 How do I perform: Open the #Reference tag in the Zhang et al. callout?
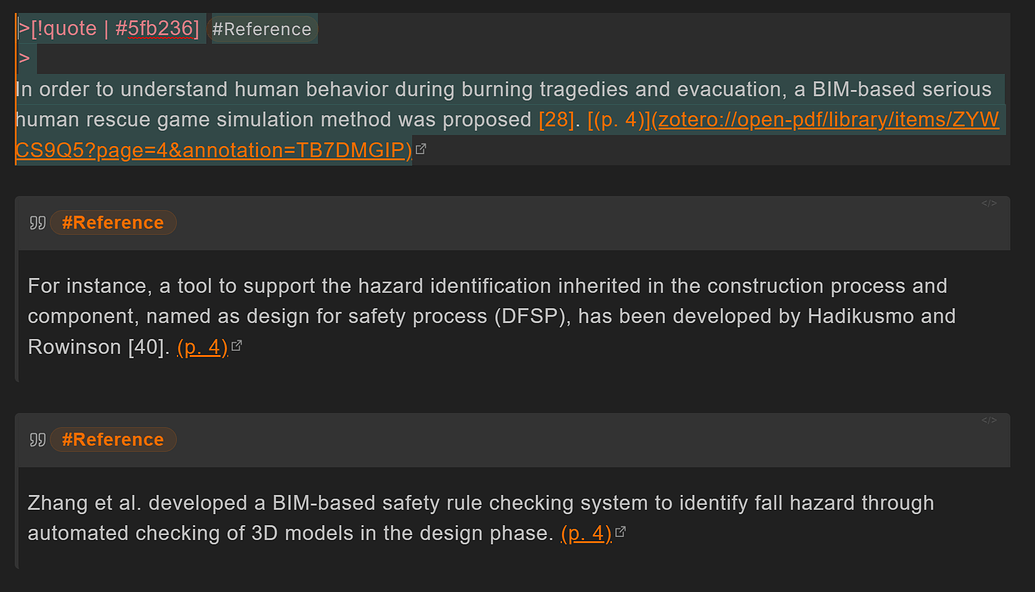[x=112, y=440]
